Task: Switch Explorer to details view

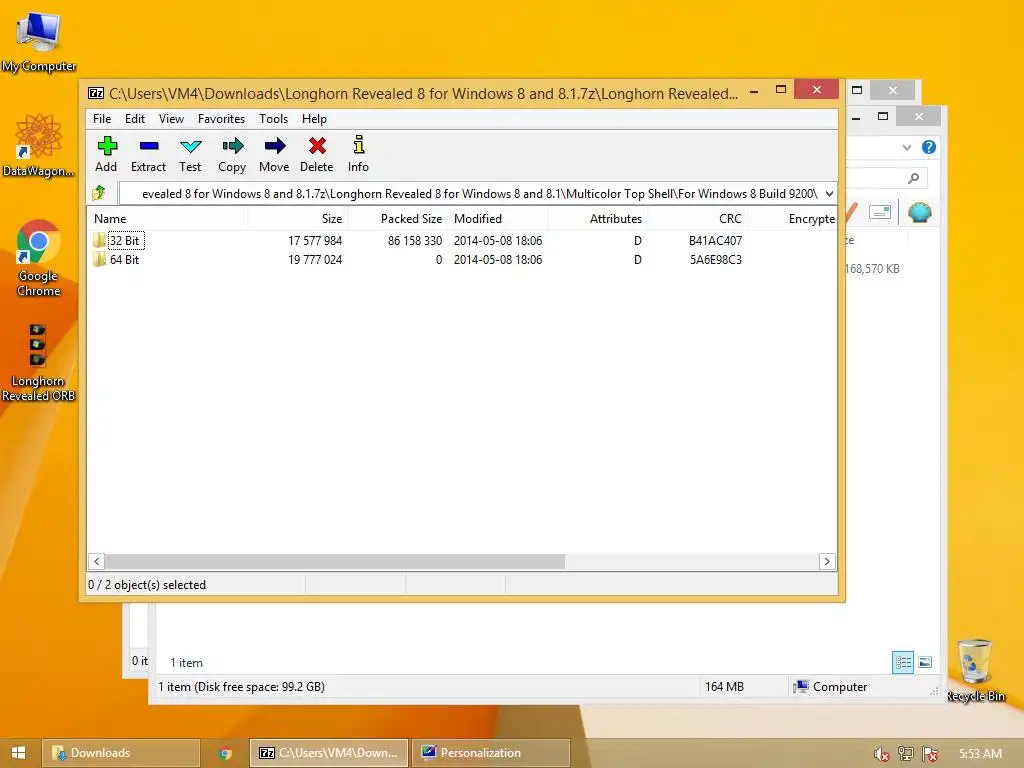Action: [x=903, y=662]
